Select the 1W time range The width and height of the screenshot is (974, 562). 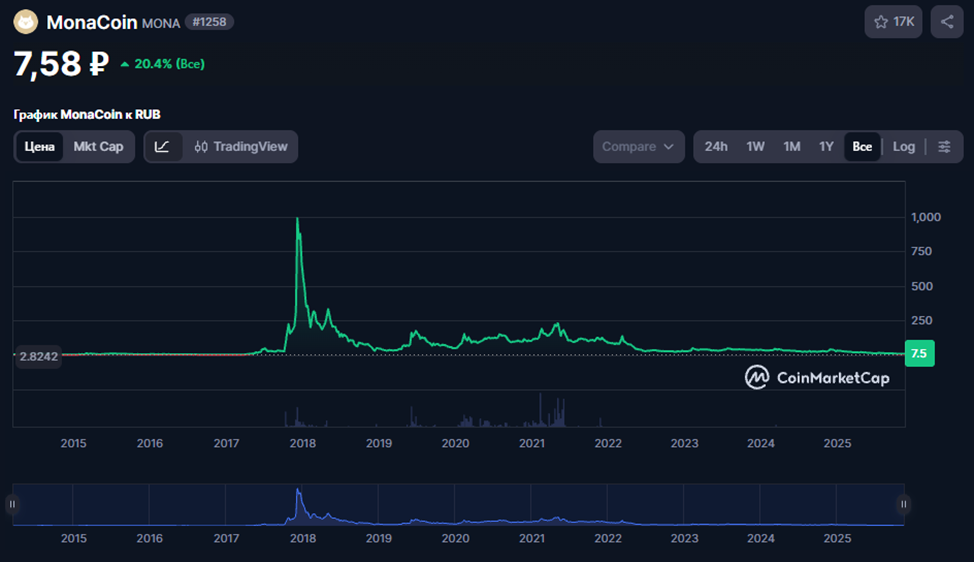click(x=755, y=147)
